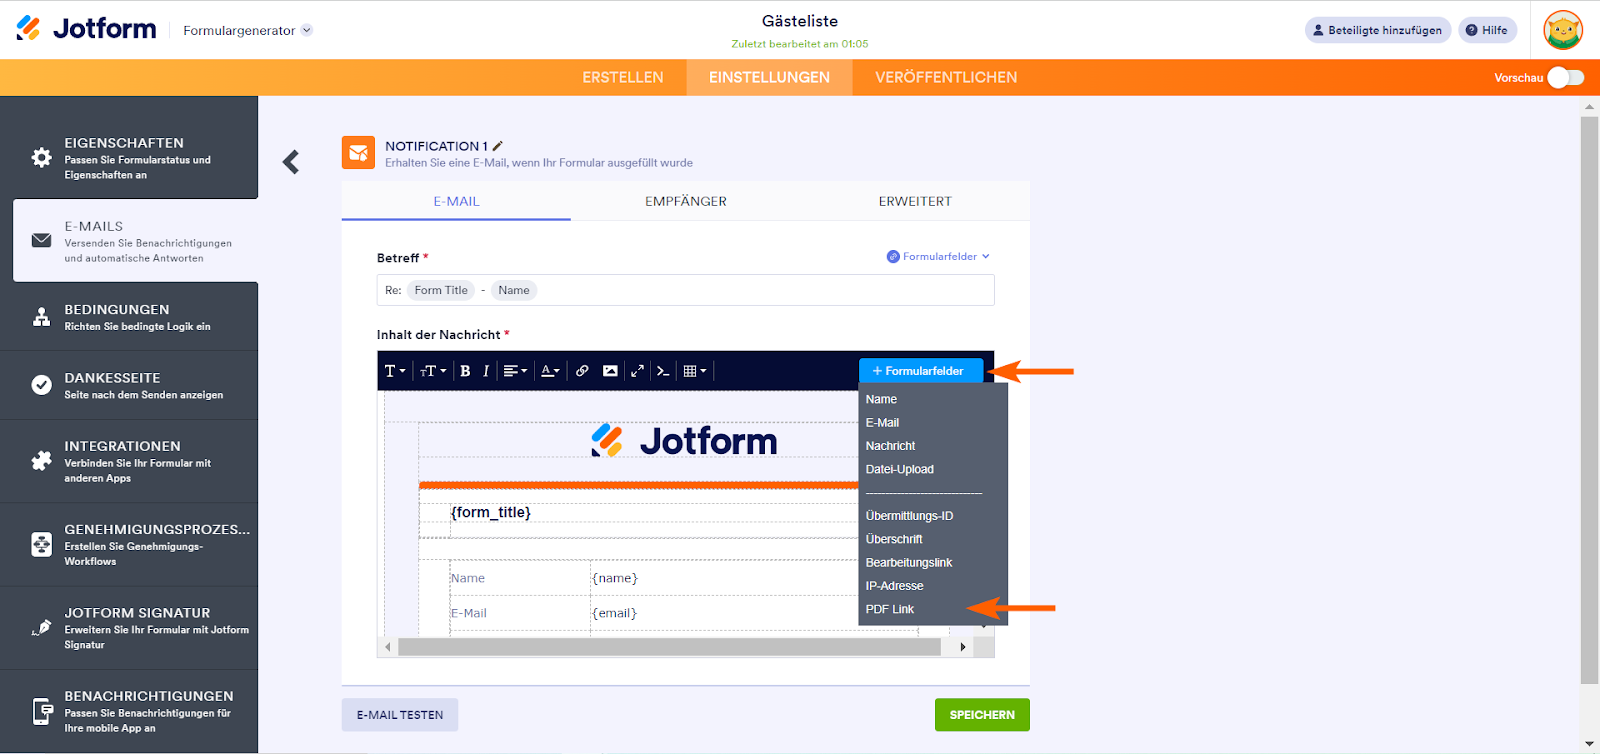Click the horizontal scrollbar of the editor
The height and width of the screenshot is (754, 1600).
coord(669,647)
